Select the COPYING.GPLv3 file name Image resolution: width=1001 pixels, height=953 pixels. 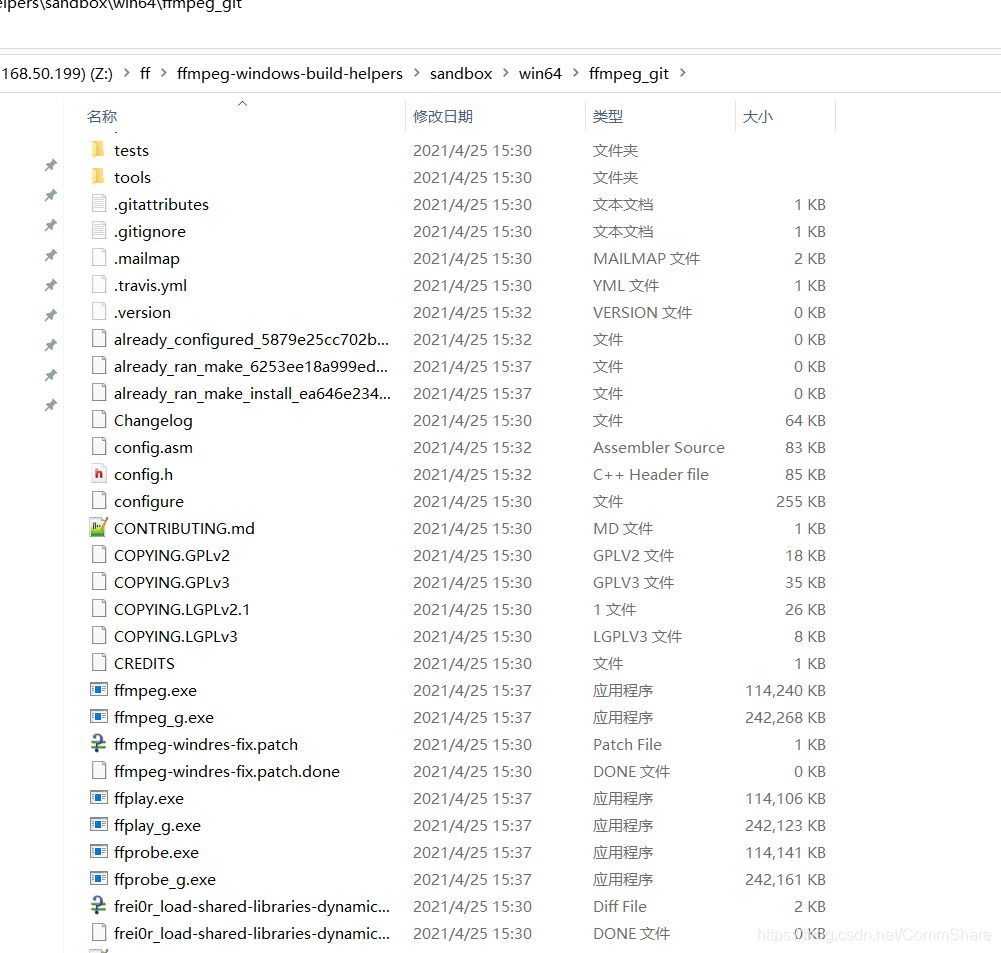172,582
